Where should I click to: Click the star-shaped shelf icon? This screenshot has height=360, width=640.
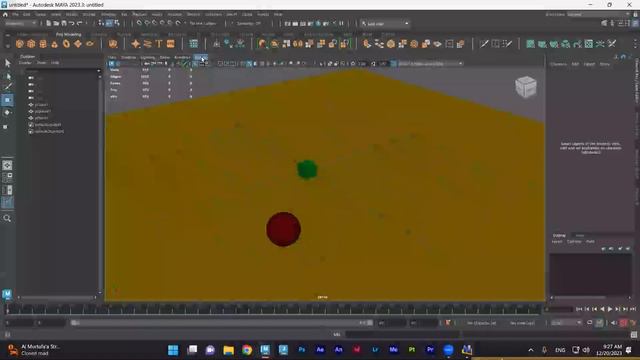point(136,44)
